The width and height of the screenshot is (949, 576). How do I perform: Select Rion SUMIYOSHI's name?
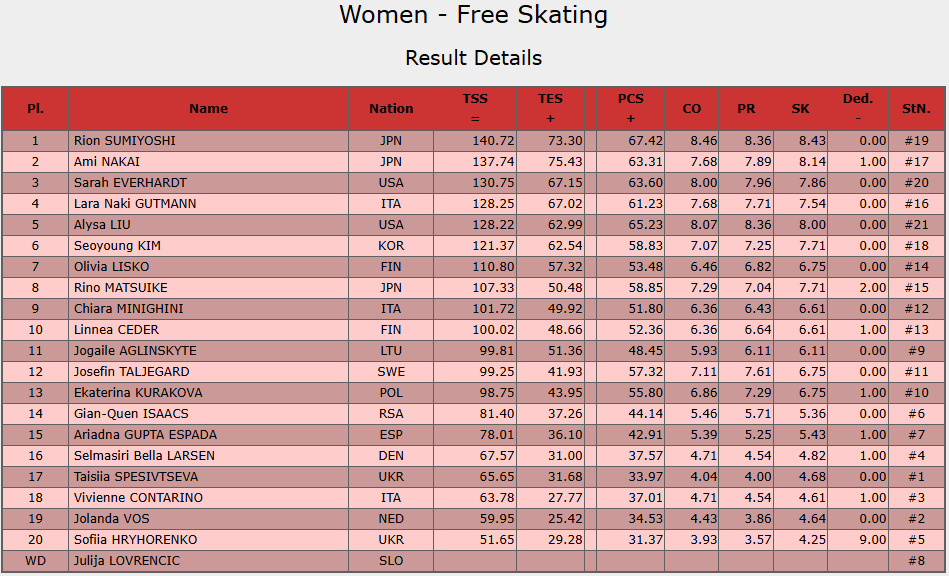click(125, 141)
